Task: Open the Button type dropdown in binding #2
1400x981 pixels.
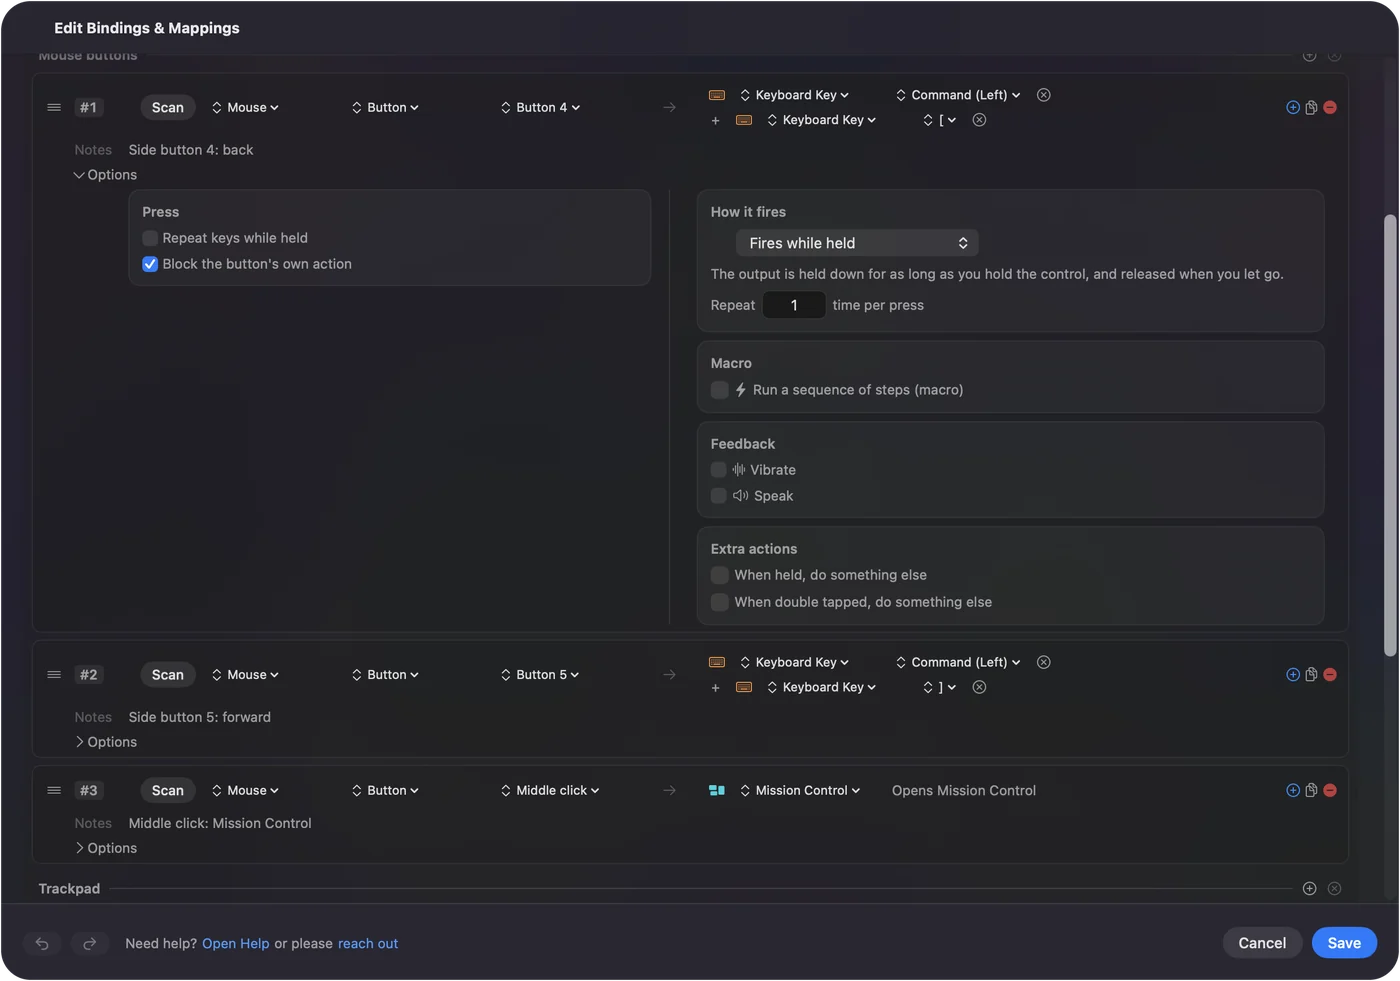Action: tap(385, 675)
